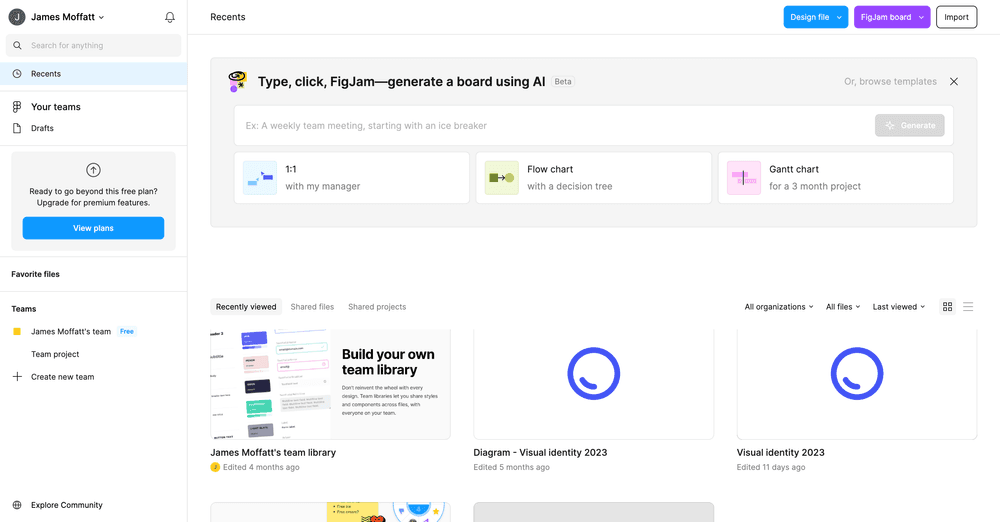
Task: Click the upgrade arrow circle icon
Action: [x=93, y=170]
